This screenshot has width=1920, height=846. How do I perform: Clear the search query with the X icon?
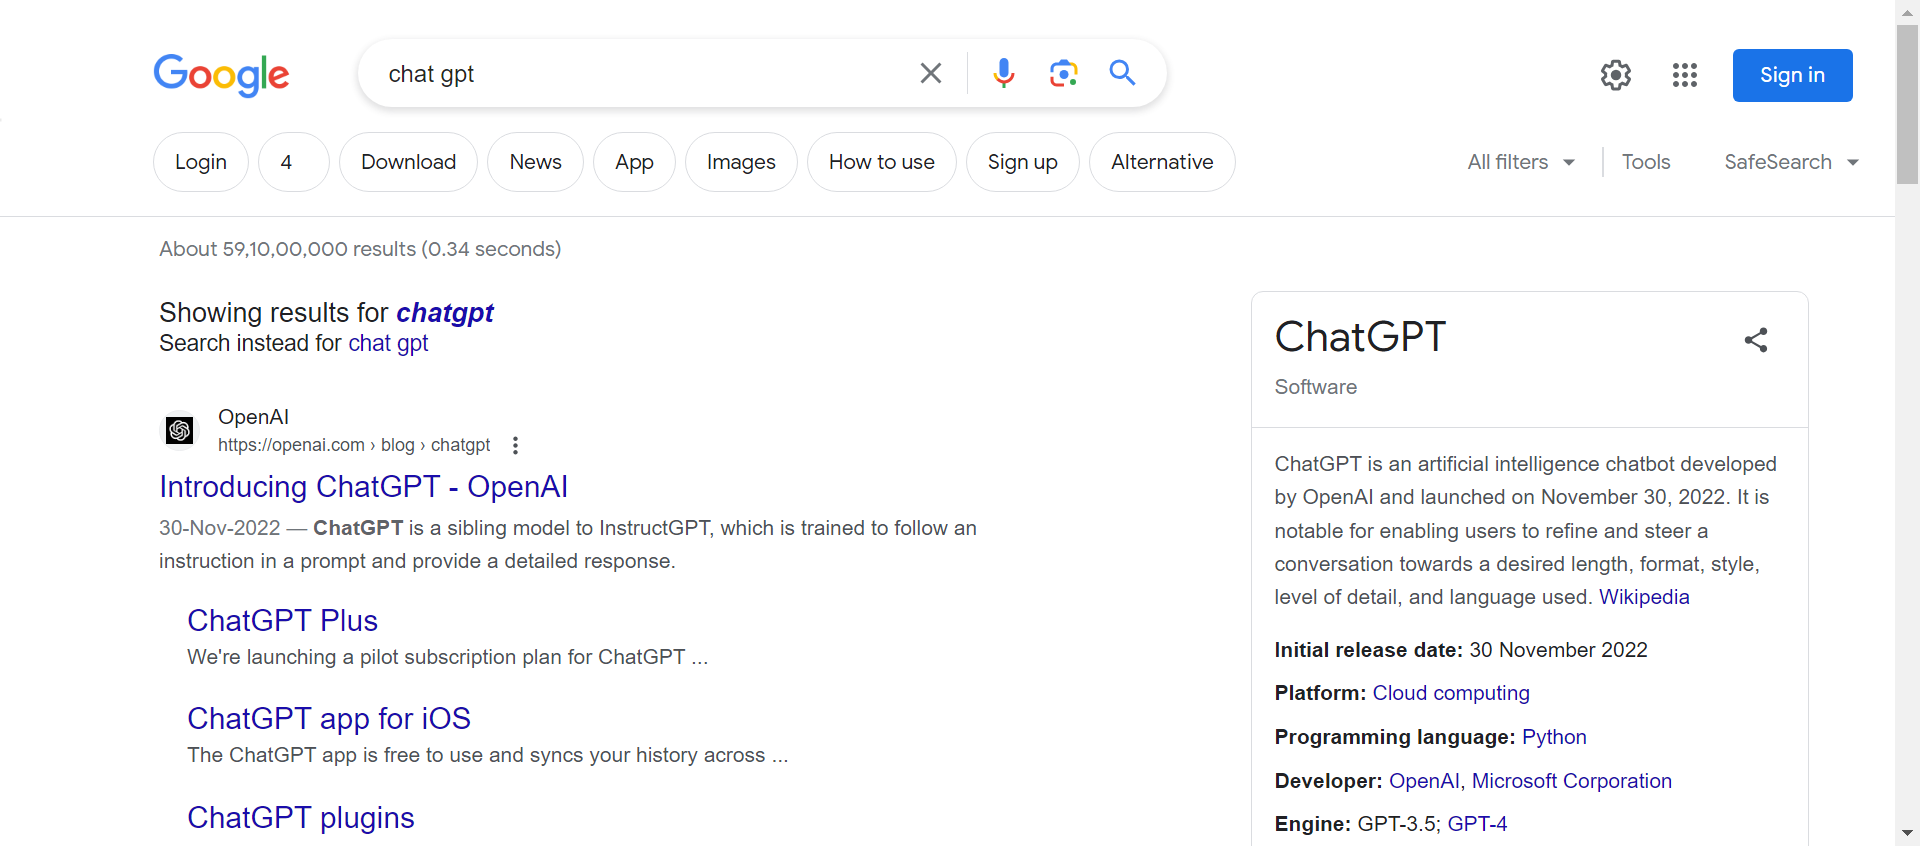930,73
